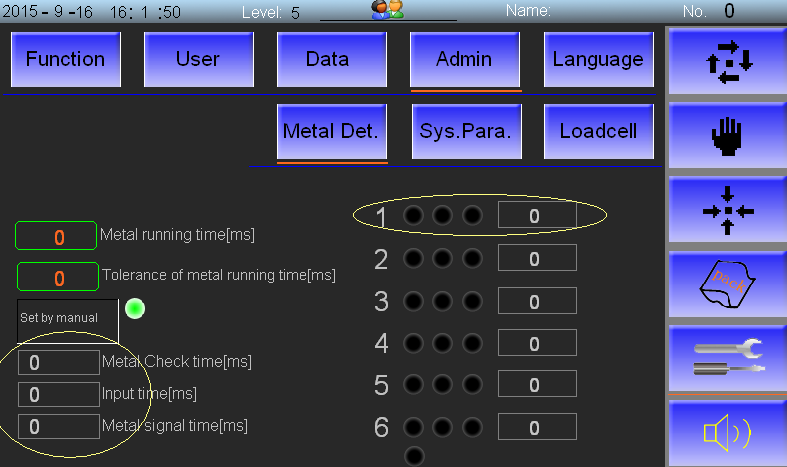This screenshot has width=787, height=467.
Task: Toggle the green Set by manual indicator
Action: point(135,308)
